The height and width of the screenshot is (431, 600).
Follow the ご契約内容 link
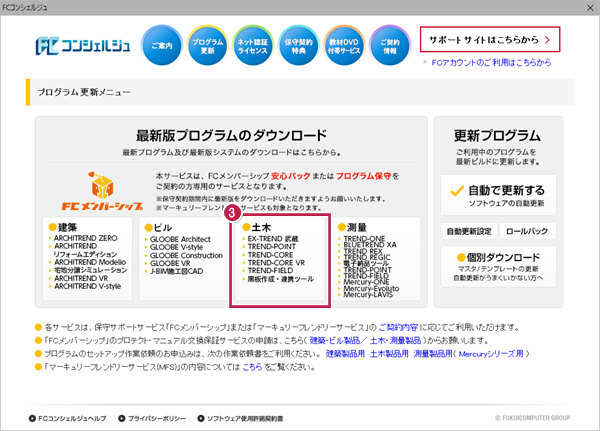(398, 328)
